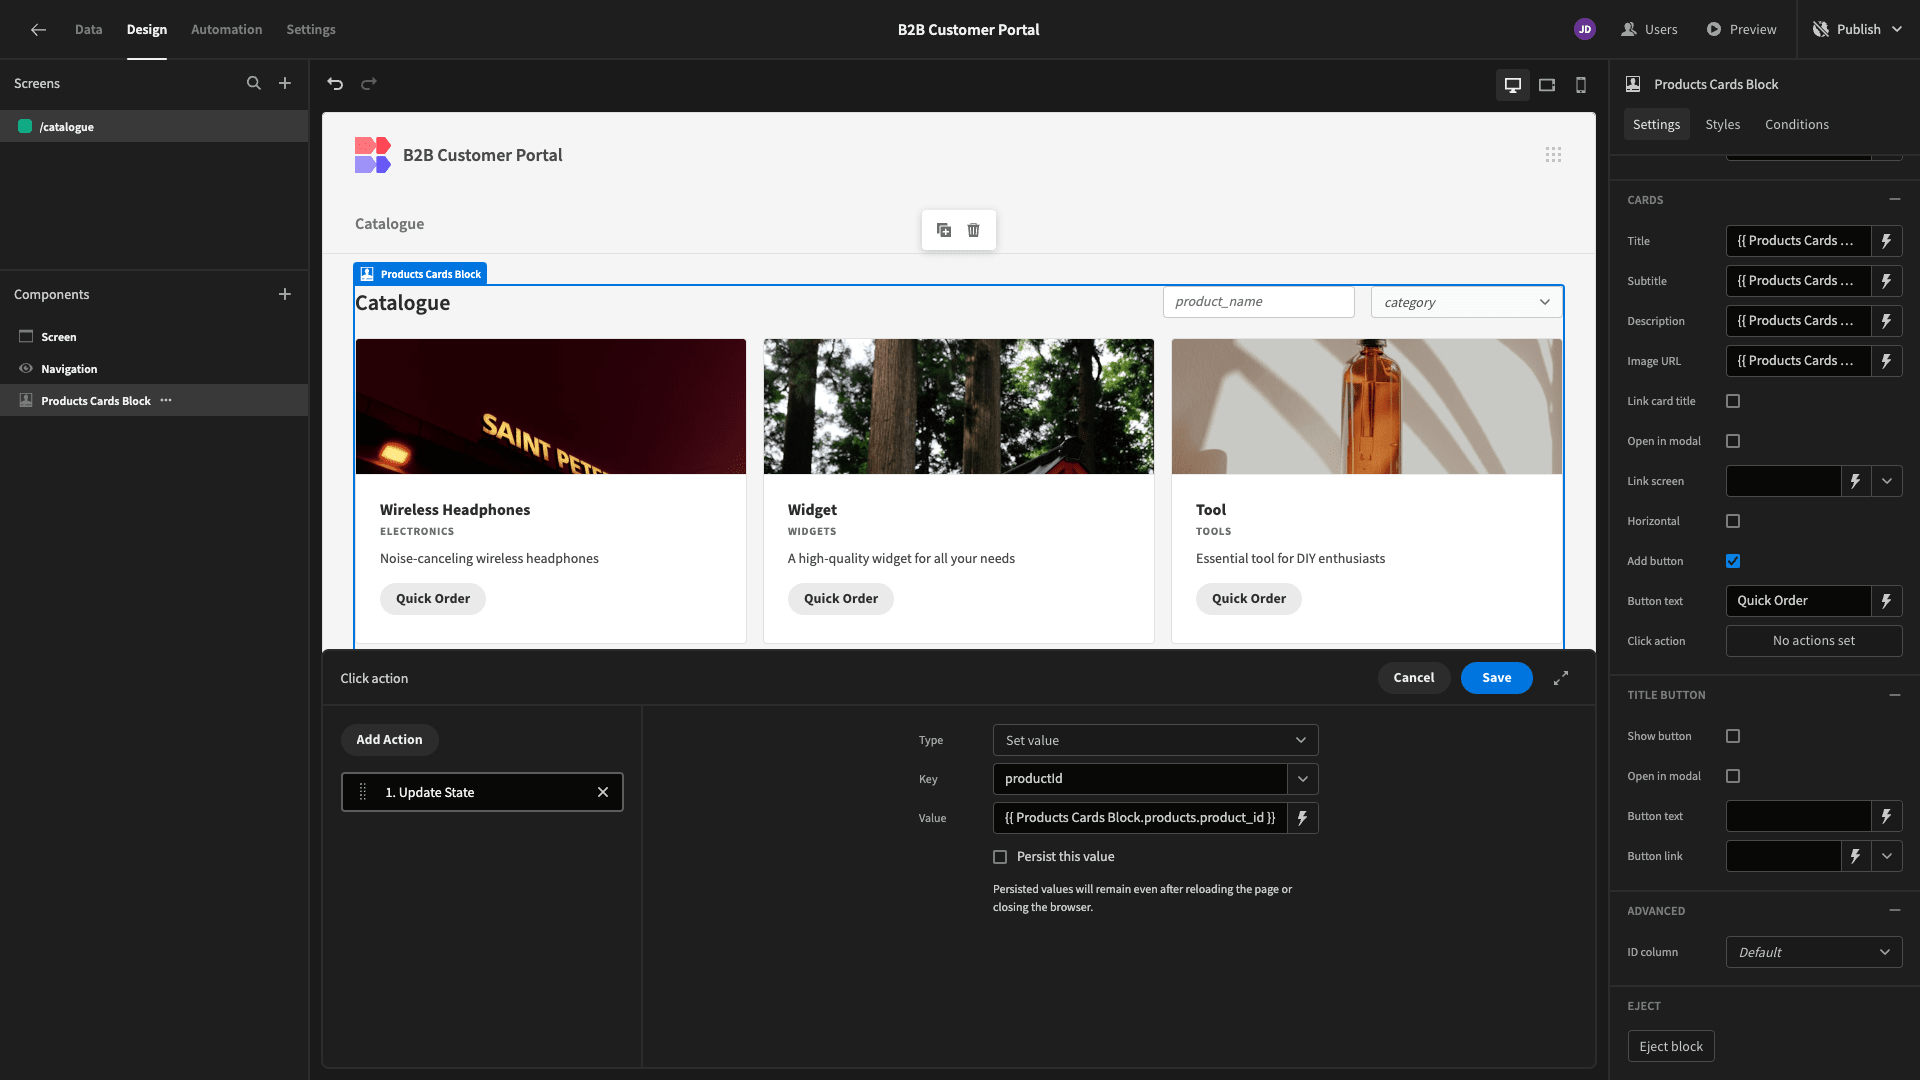Open bindings for the Title field
This screenshot has height=1080, width=1920.
click(x=1886, y=241)
